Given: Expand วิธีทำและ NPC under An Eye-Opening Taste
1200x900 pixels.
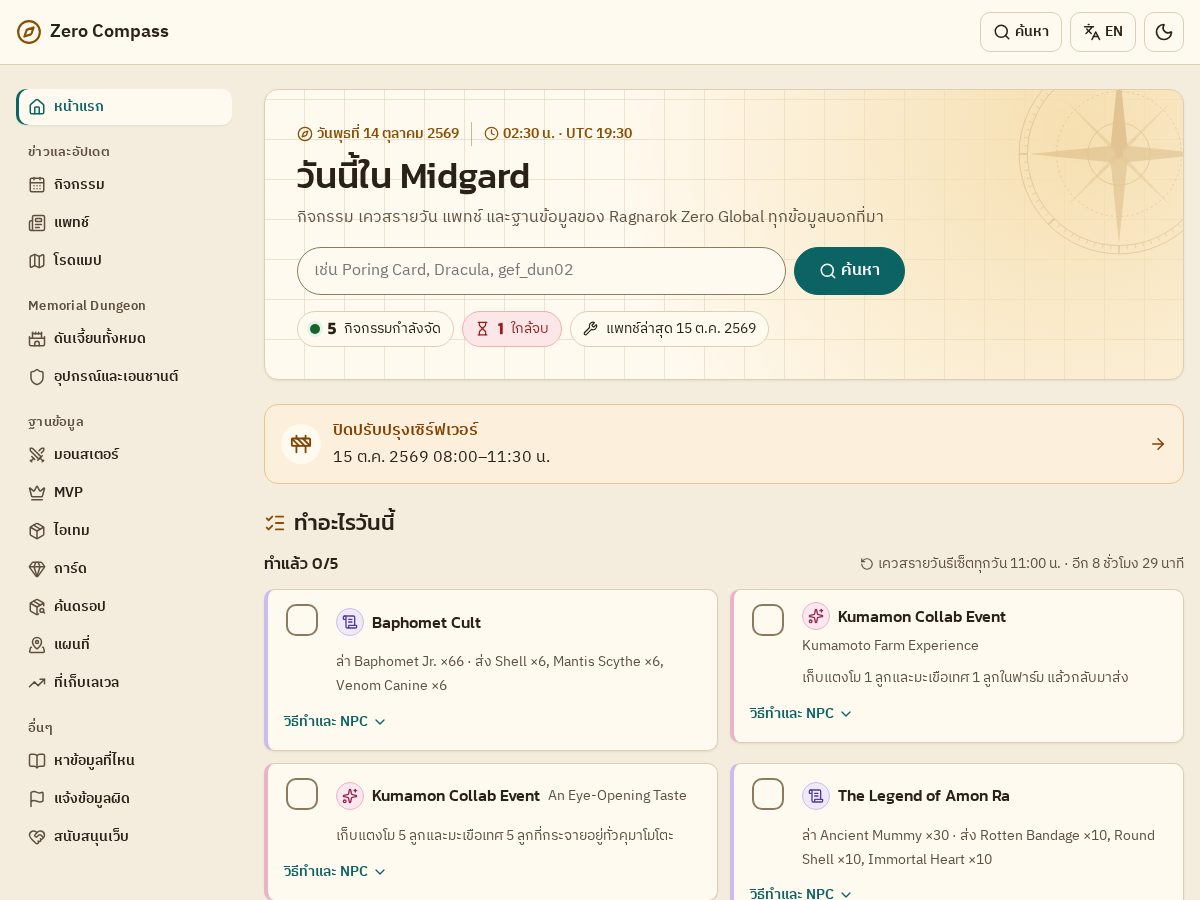Looking at the screenshot, I should (x=335, y=872).
